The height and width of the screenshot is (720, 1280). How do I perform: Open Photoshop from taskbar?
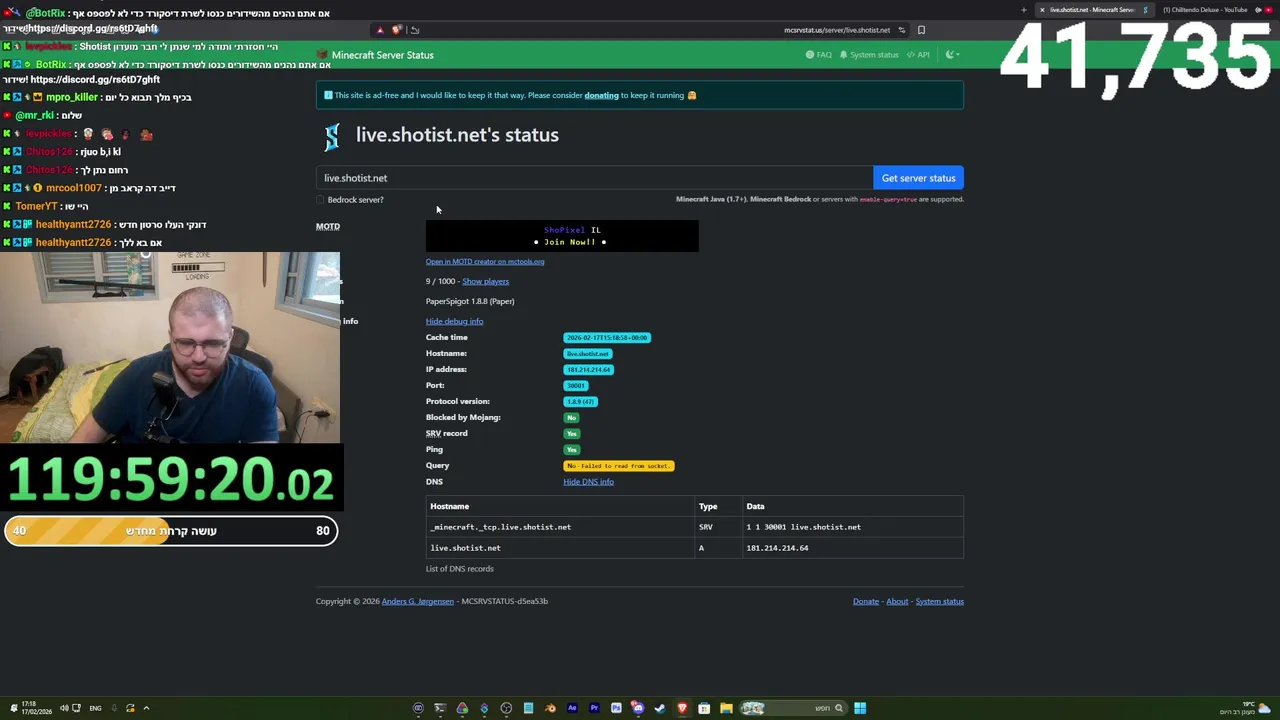click(616, 708)
